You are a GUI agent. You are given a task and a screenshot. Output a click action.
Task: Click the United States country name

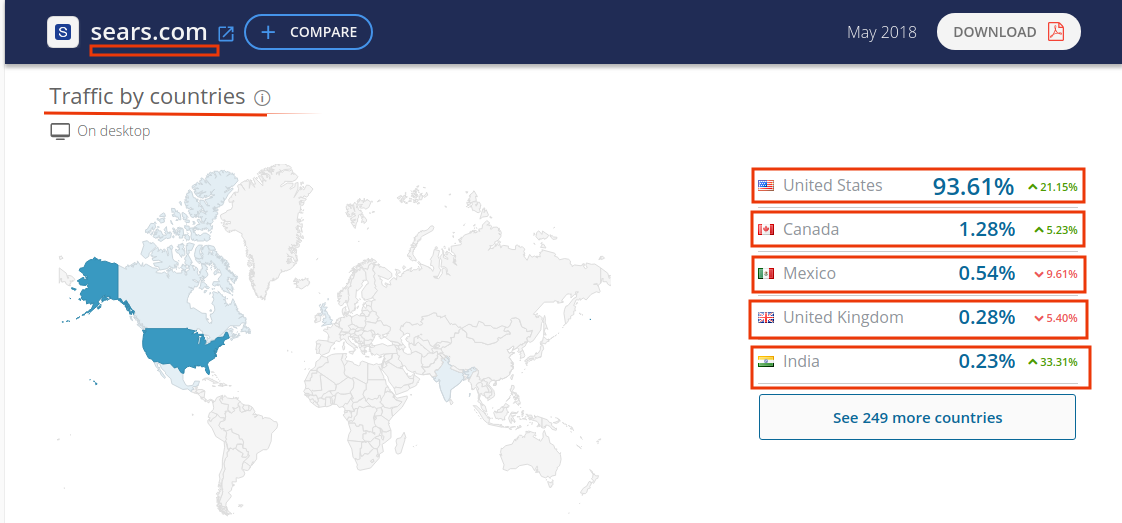(x=833, y=185)
